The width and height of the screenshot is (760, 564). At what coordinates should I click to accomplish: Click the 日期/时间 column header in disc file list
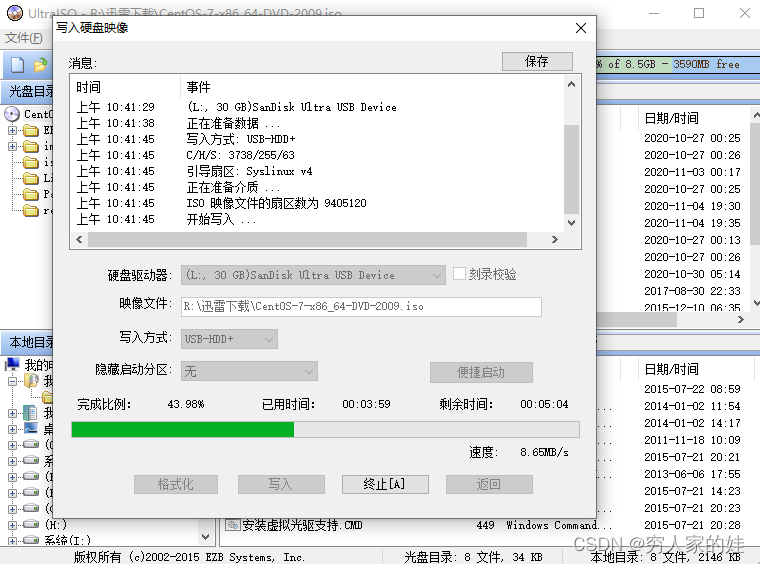pos(672,118)
